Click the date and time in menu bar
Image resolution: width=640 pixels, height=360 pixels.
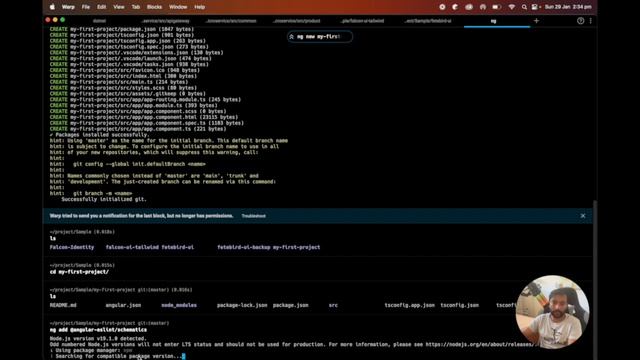pyautogui.click(x=568, y=7)
